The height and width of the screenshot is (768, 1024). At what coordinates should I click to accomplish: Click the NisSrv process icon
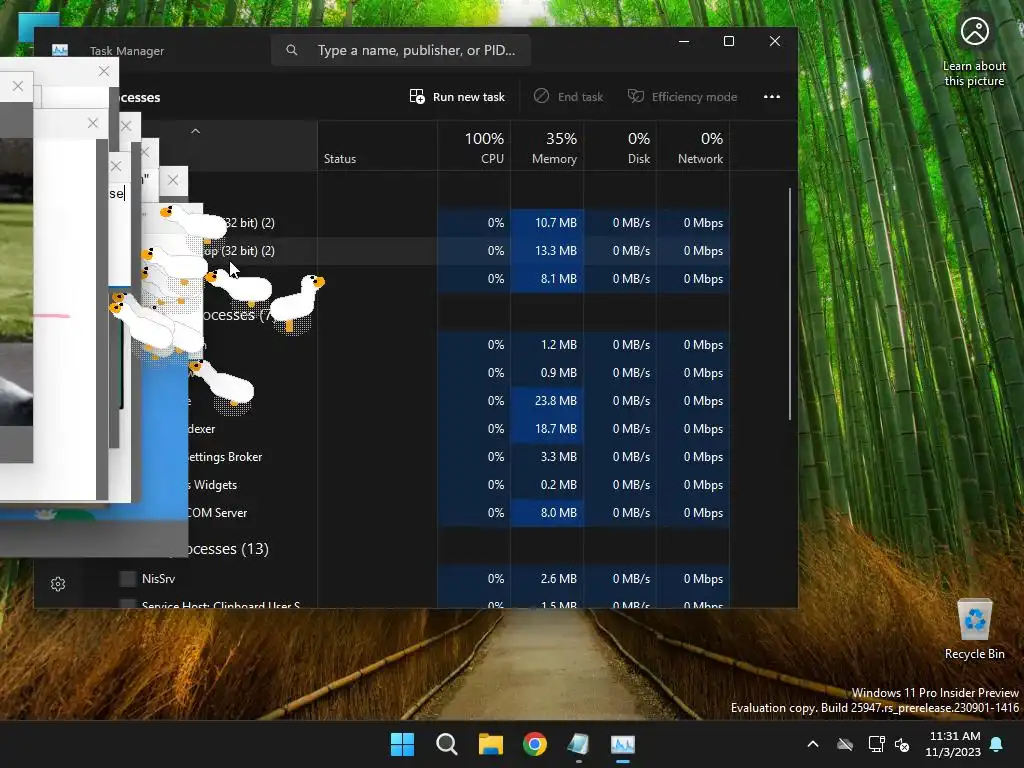[x=128, y=579]
